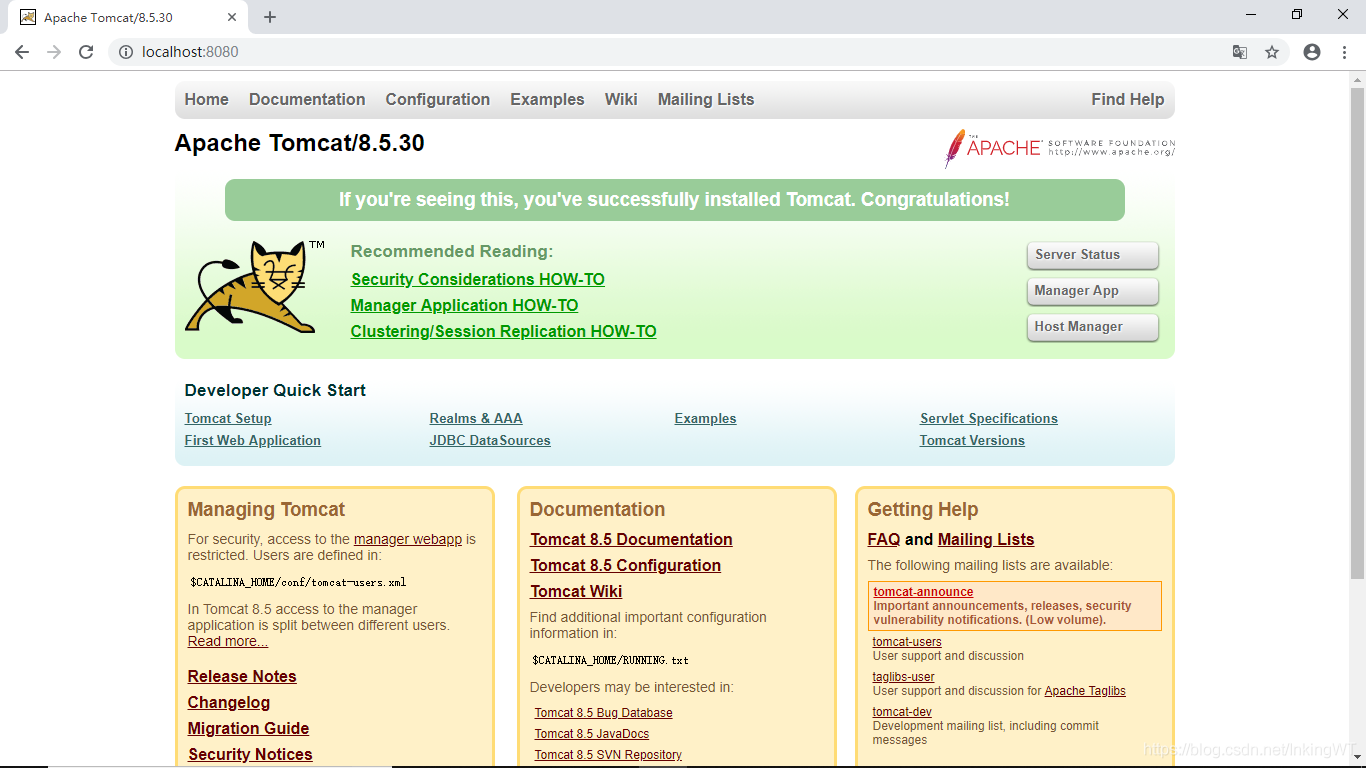Image resolution: width=1366 pixels, height=768 pixels.
Task: Reload the page with refresh icon
Action: [x=86, y=52]
